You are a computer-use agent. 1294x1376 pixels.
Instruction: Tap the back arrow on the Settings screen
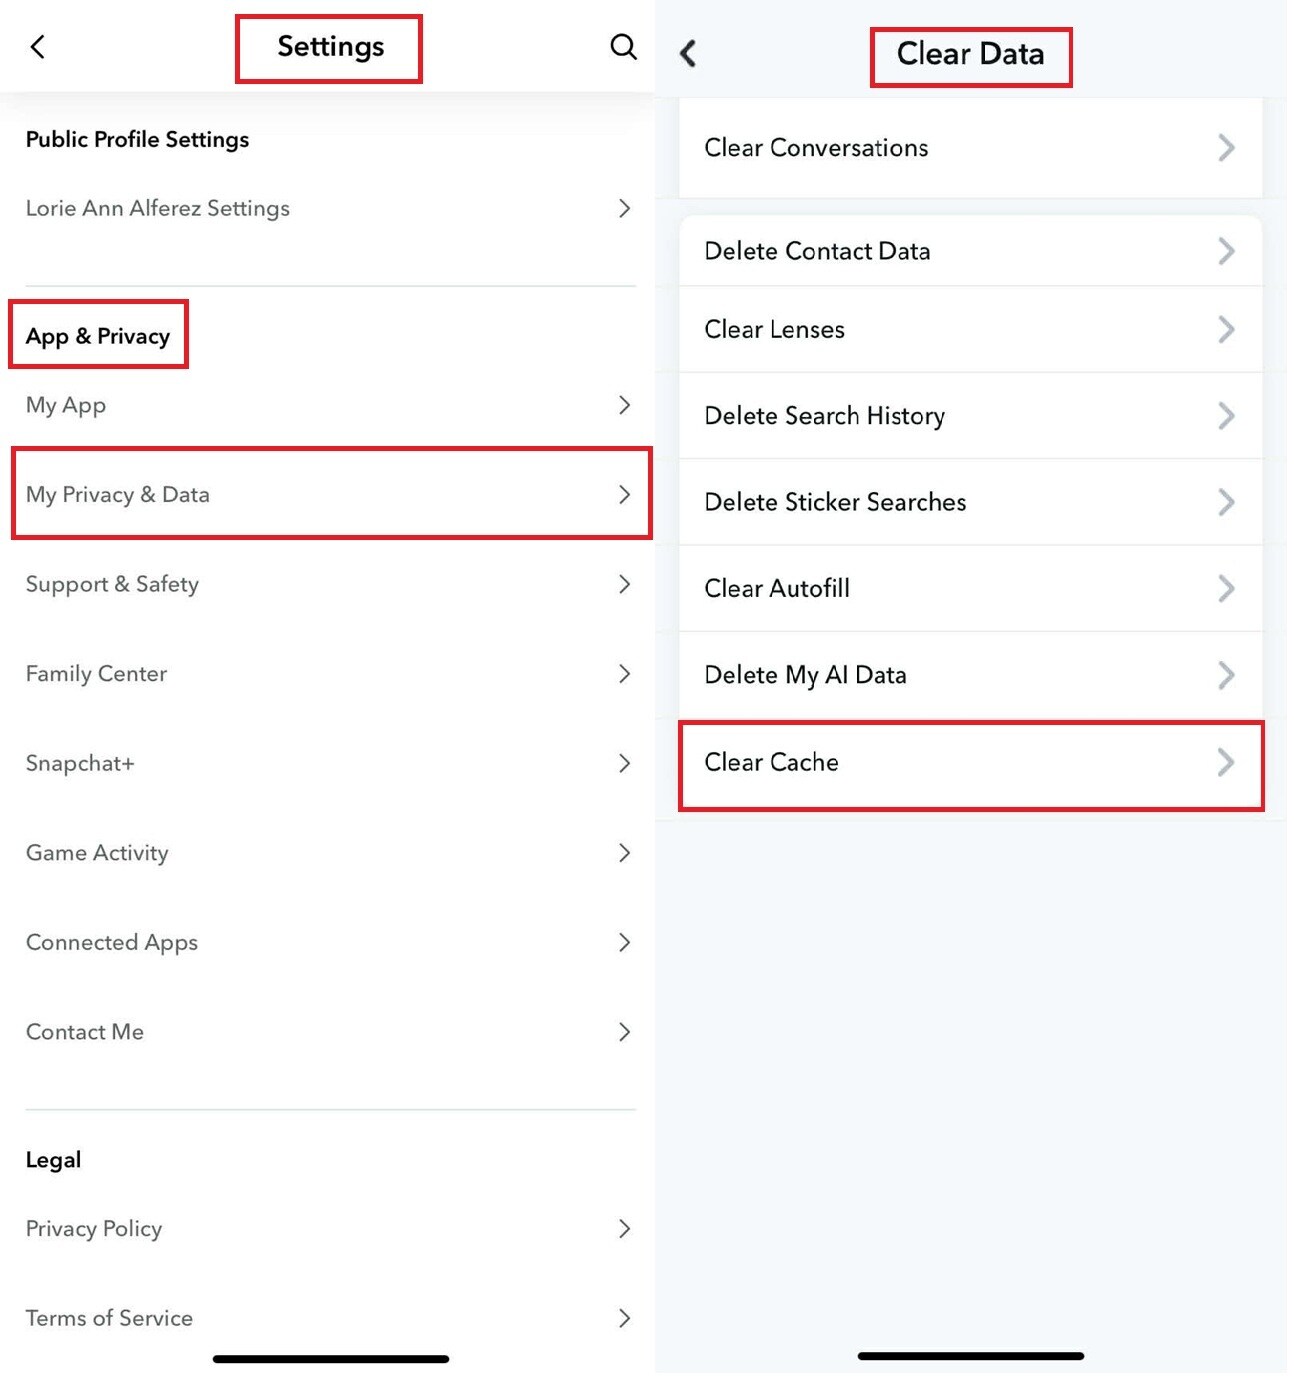(x=37, y=46)
